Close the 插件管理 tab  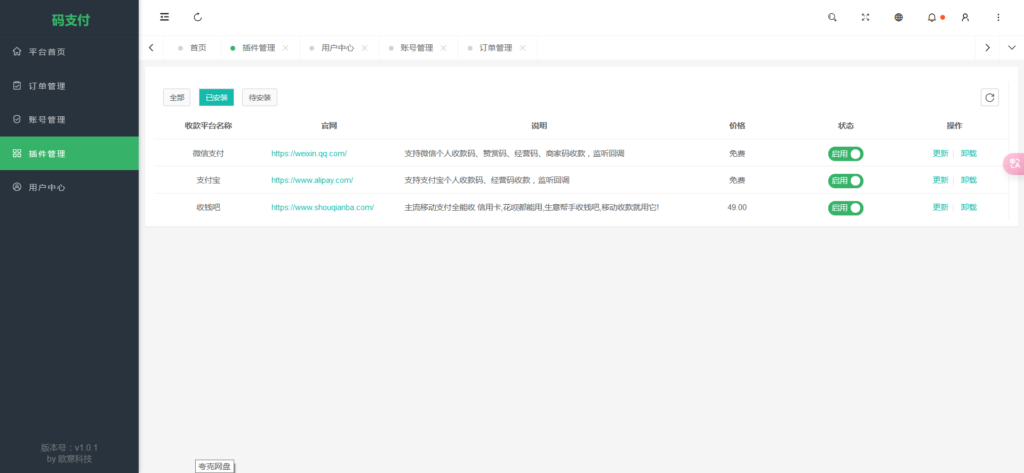coord(285,48)
